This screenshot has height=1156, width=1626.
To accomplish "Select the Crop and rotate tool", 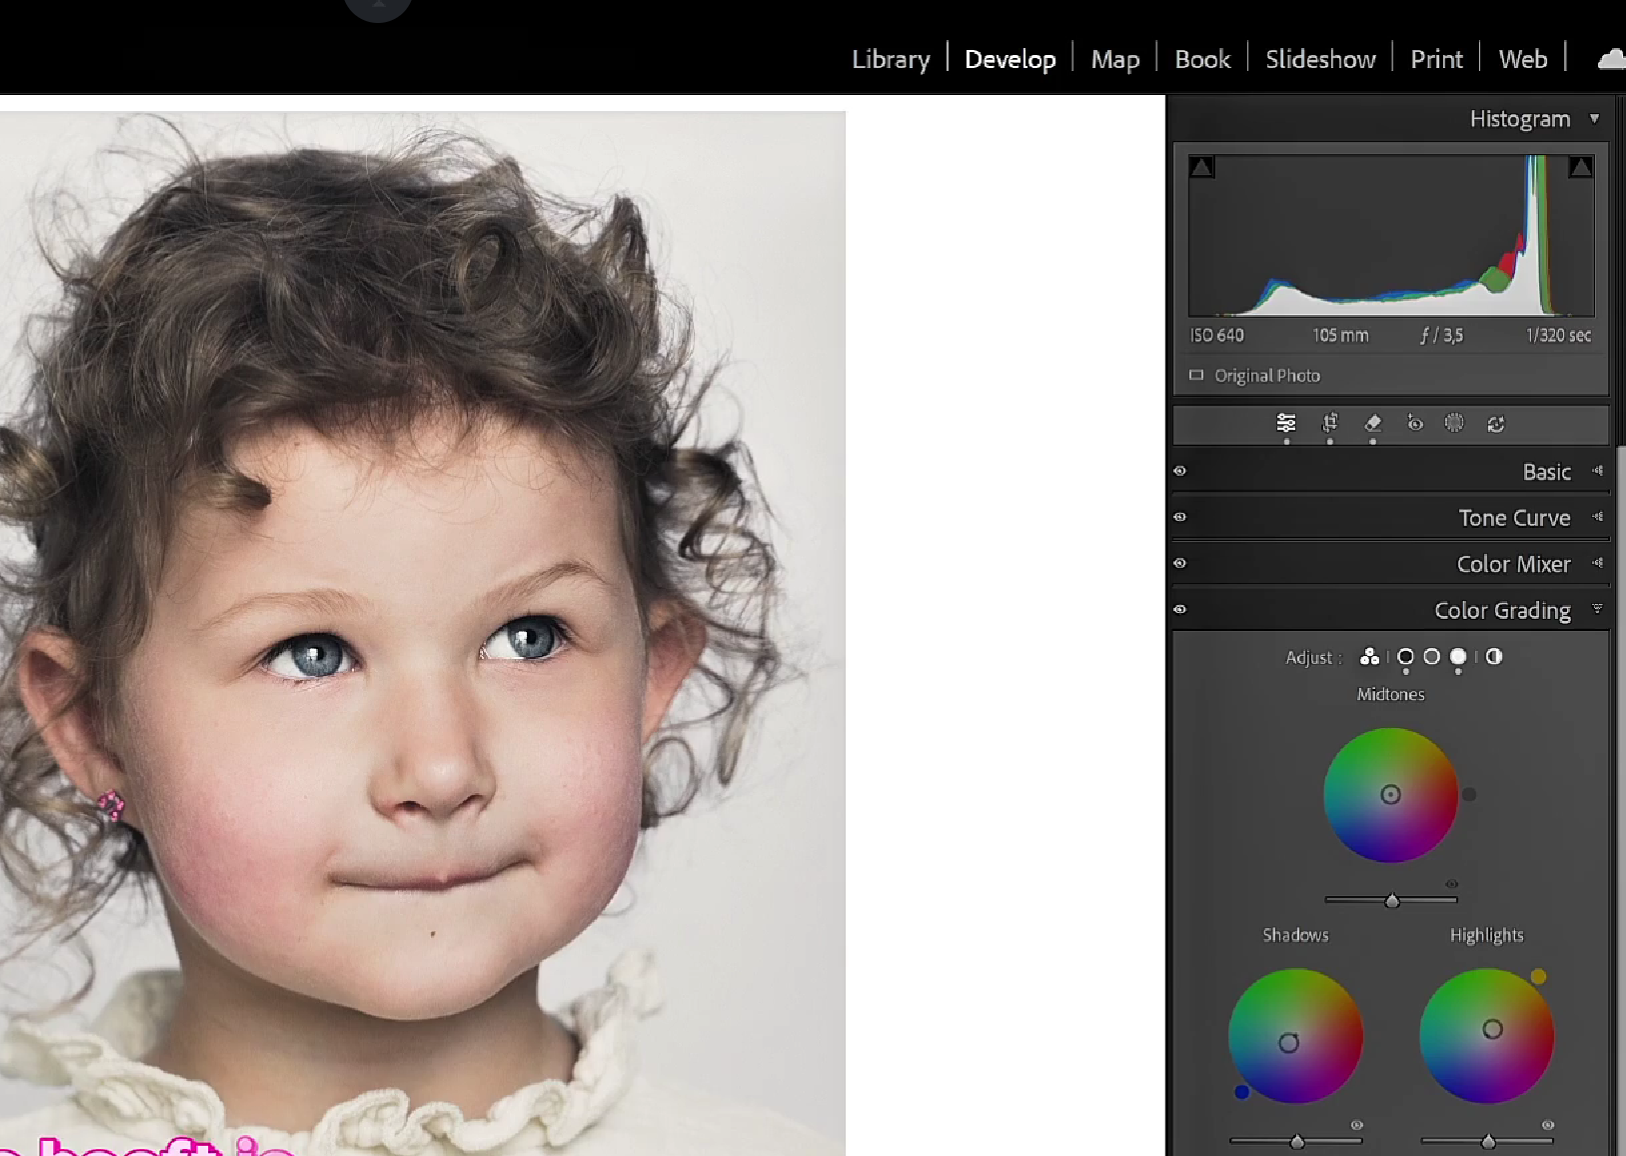I will click(x=1329, y=424).
